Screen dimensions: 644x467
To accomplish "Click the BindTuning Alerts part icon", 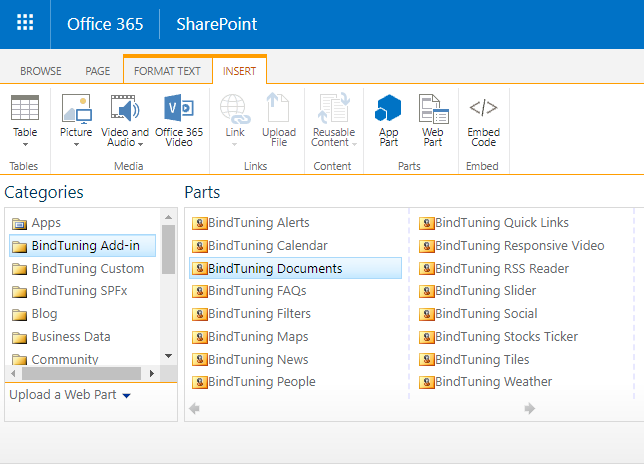I will click(x=200, y=223).
